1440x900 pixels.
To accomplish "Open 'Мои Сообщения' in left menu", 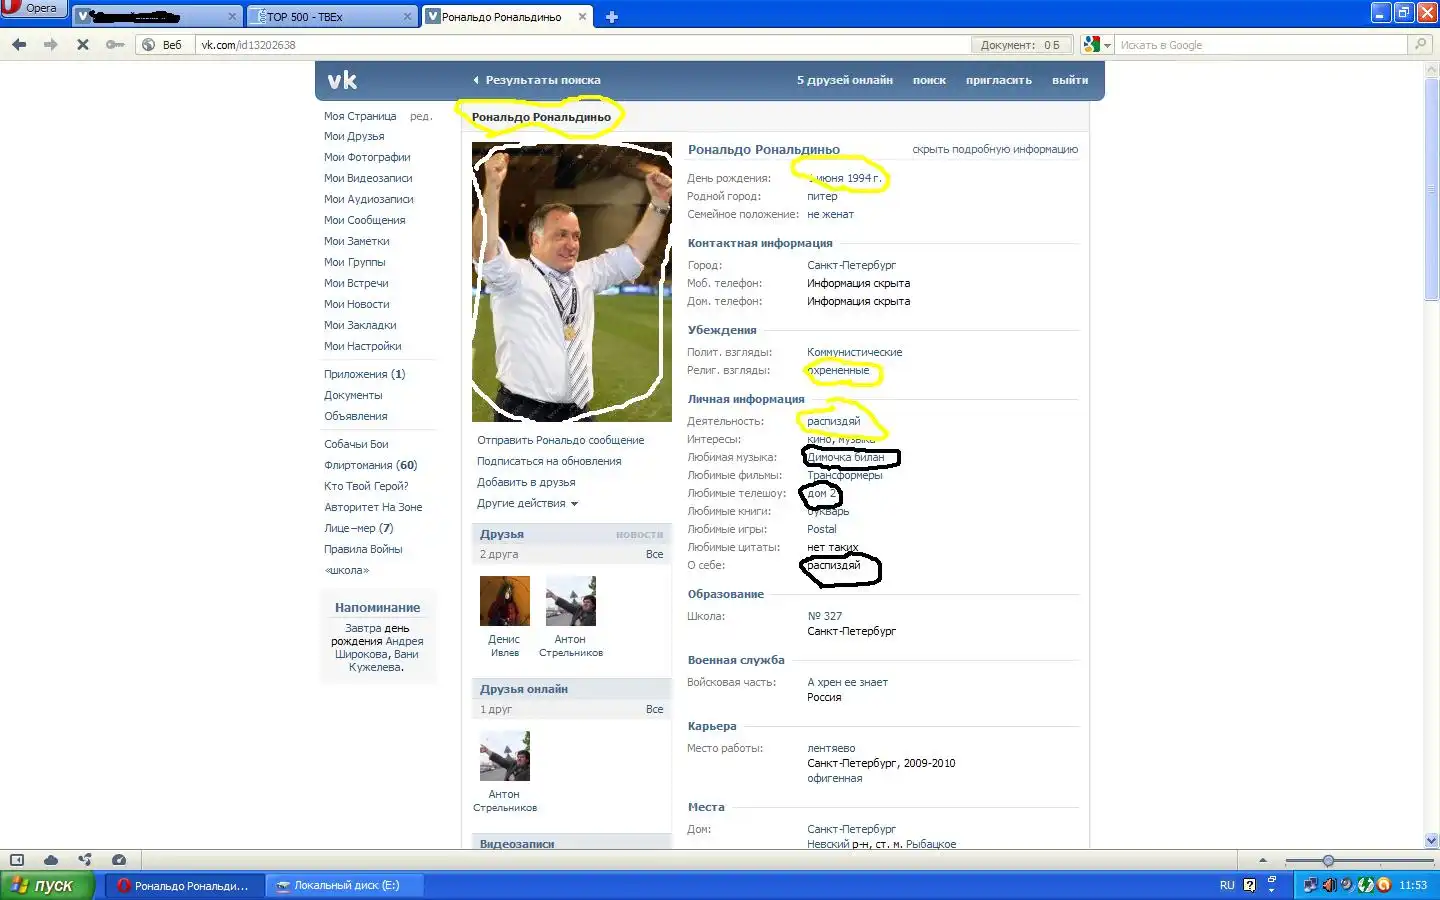I will point(364,220).
